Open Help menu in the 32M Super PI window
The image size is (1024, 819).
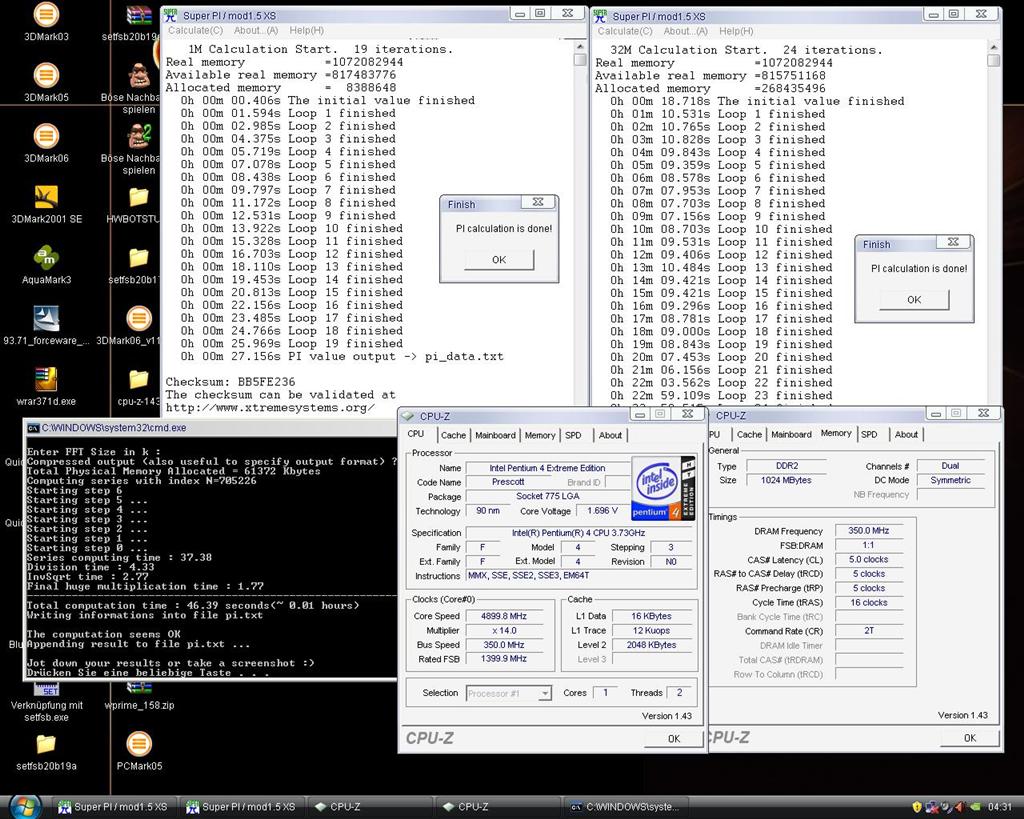pos(736,31)
